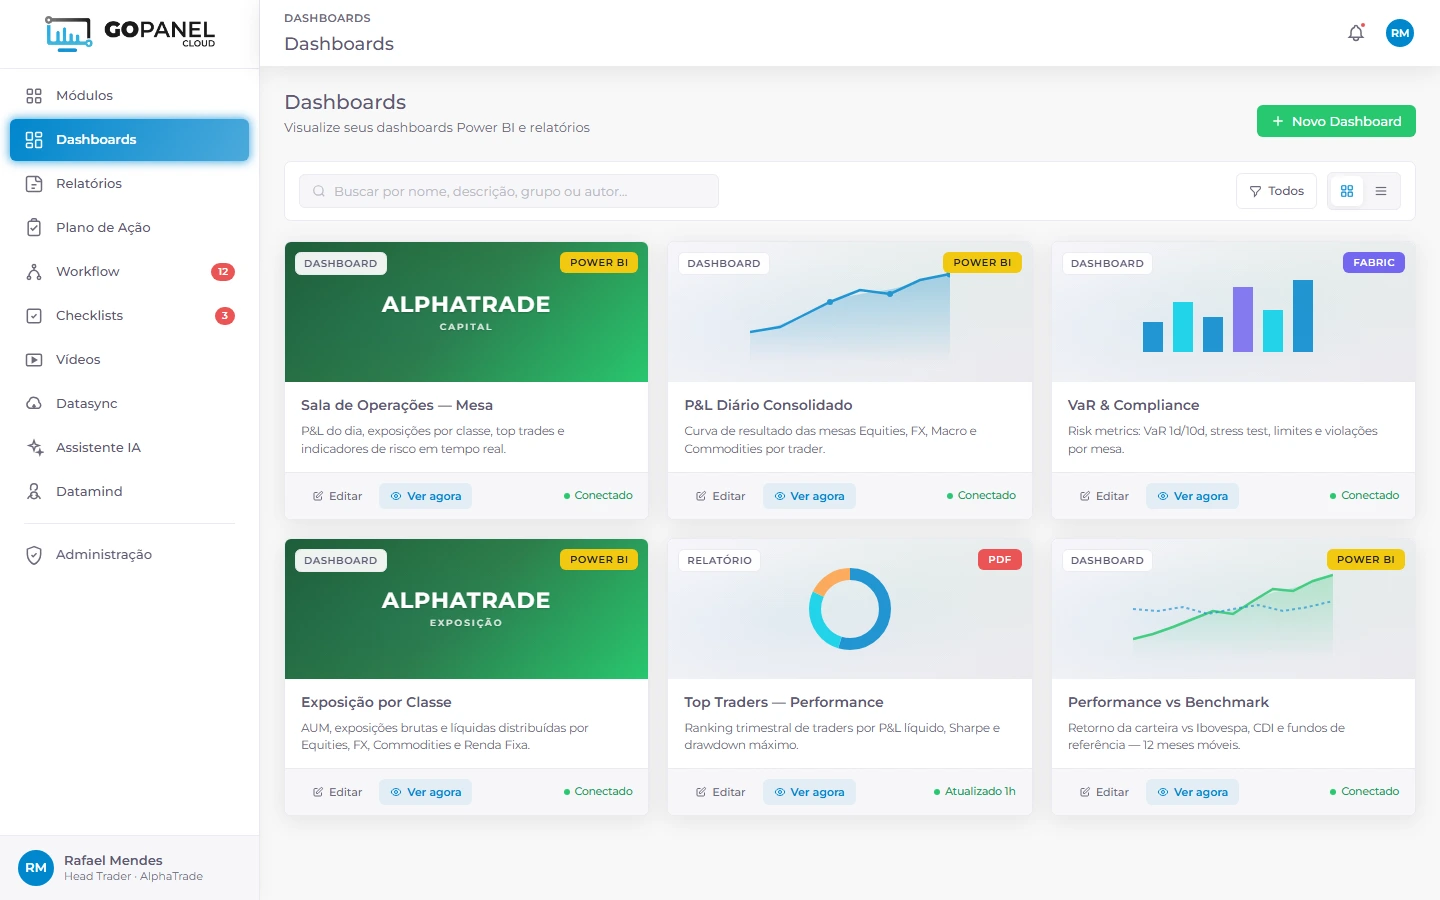Open Relatórios menu item
The image size is (1440, 900).
pyautogui.click(x=129, y=184)
